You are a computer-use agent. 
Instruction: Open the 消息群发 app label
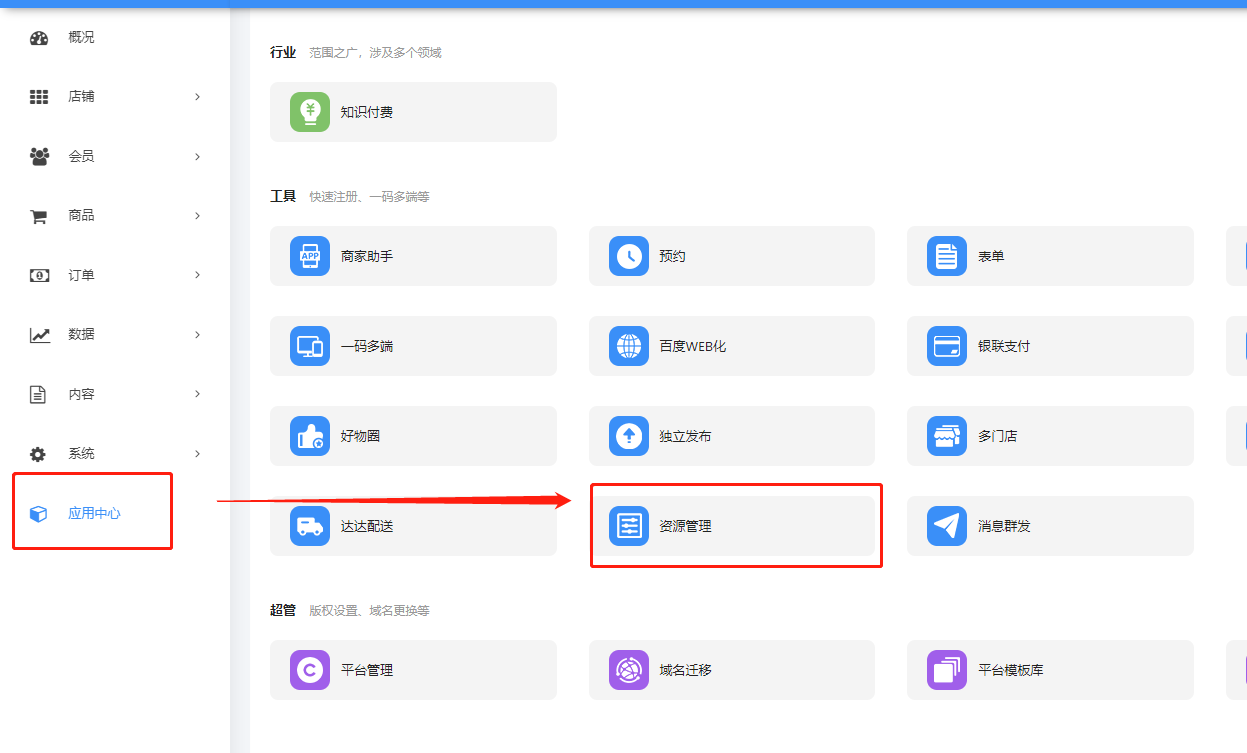click(1004, 526)
